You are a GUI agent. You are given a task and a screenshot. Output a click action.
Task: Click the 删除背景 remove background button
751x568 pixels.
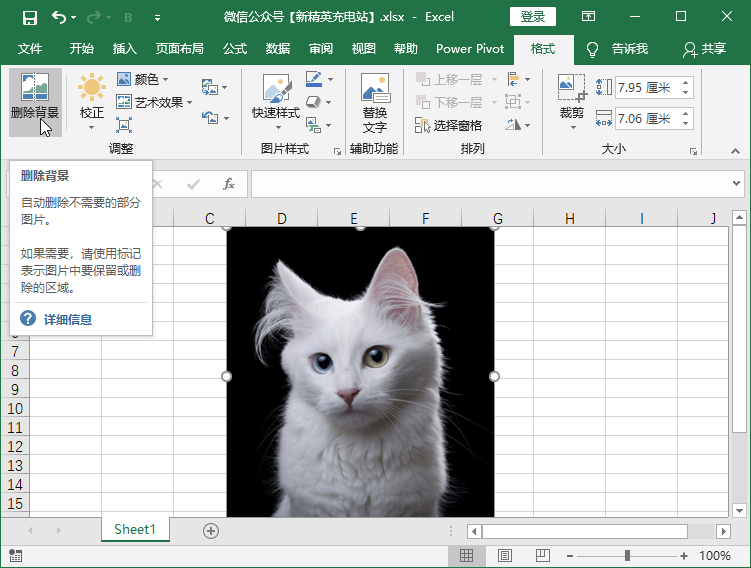click(35, 102)
